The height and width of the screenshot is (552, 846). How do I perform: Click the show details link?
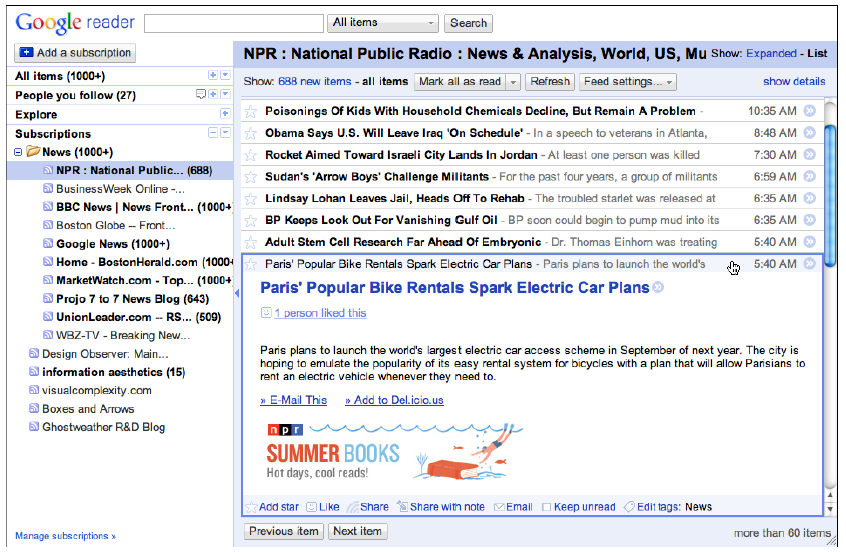click(x=794, y=81)
